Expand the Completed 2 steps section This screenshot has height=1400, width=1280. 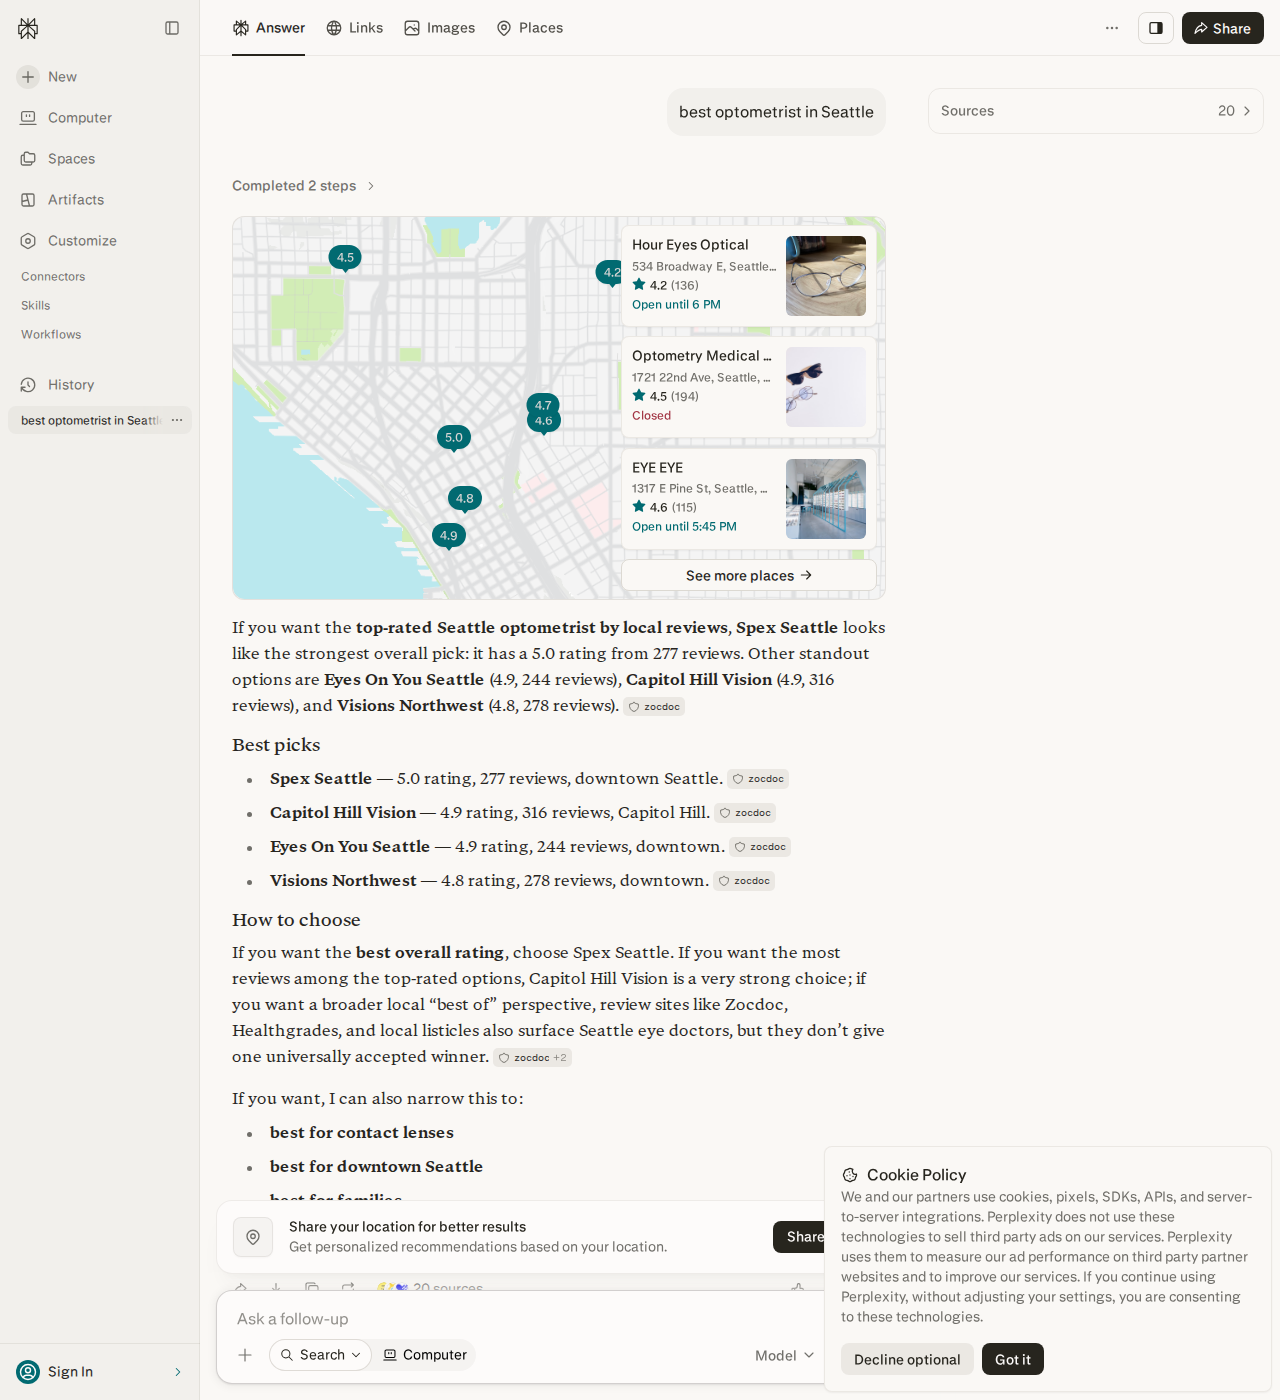(303, 186)
